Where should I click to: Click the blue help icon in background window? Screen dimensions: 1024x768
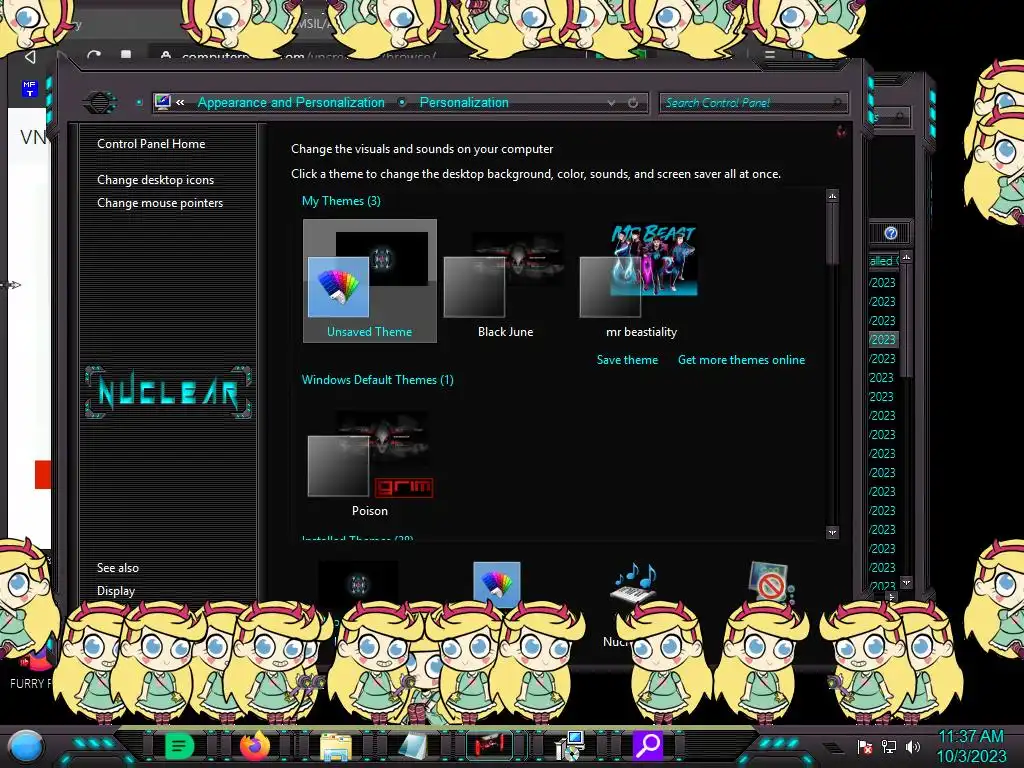(891, 233)
